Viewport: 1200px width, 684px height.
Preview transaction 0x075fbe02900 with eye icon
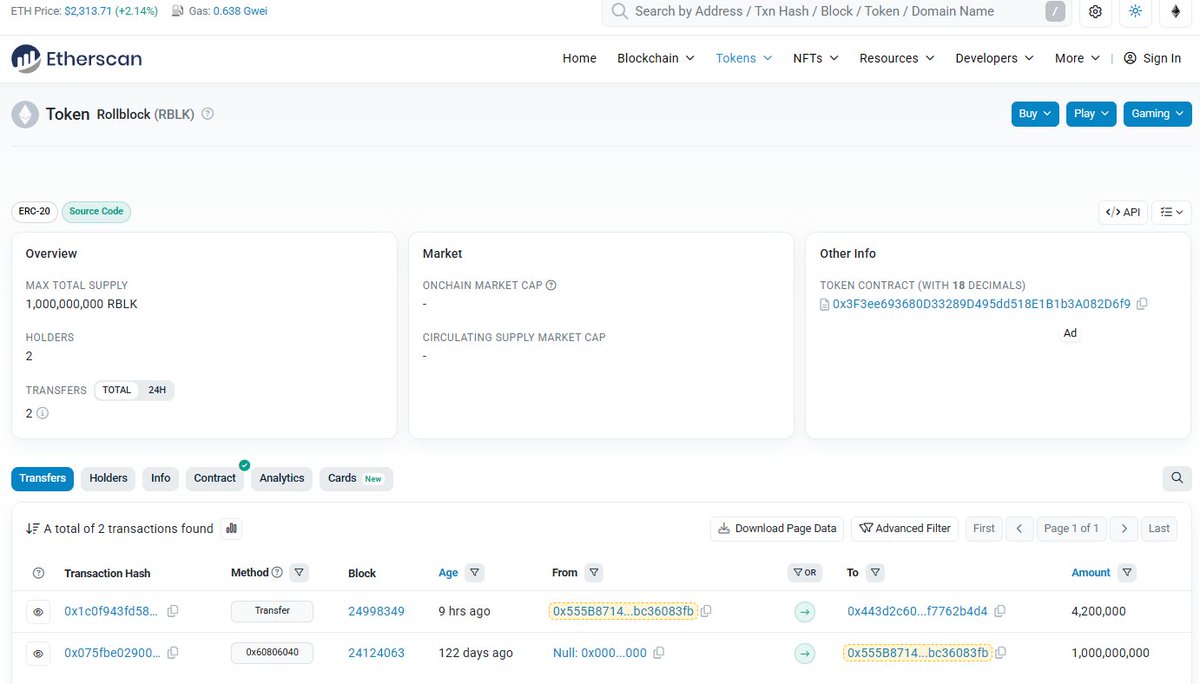(x=39, y=653)
